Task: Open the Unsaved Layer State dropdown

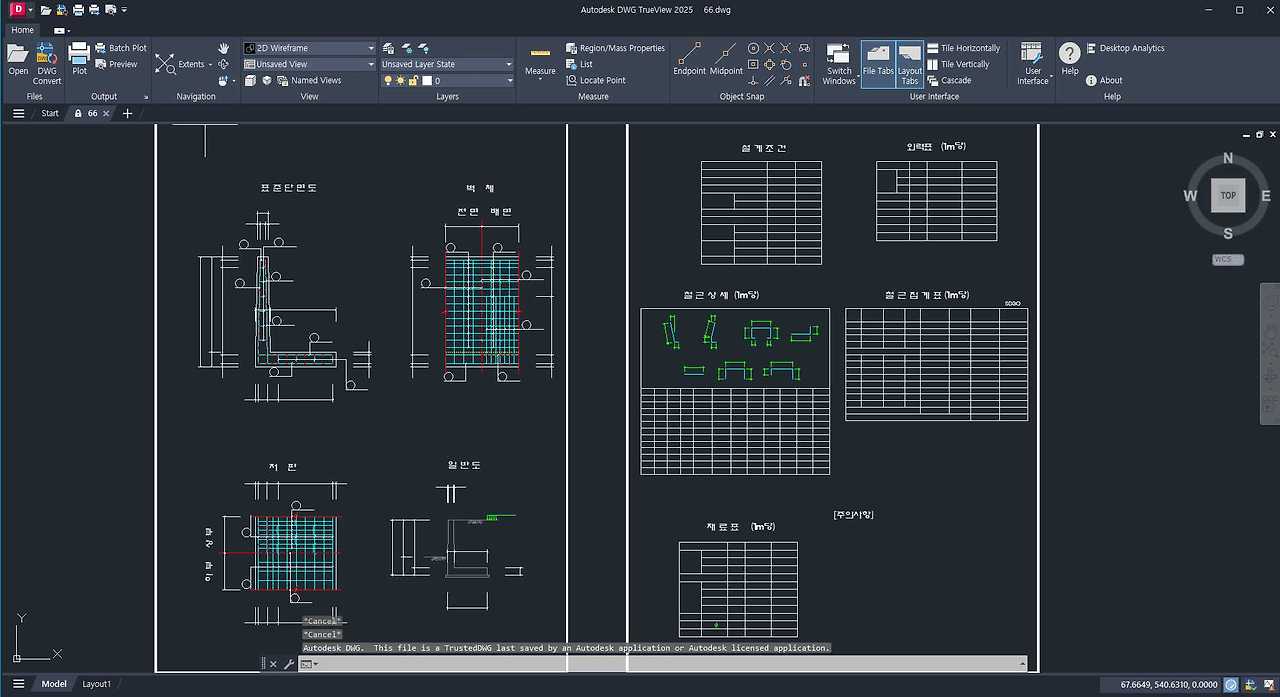Action: (x=508, y=64)
